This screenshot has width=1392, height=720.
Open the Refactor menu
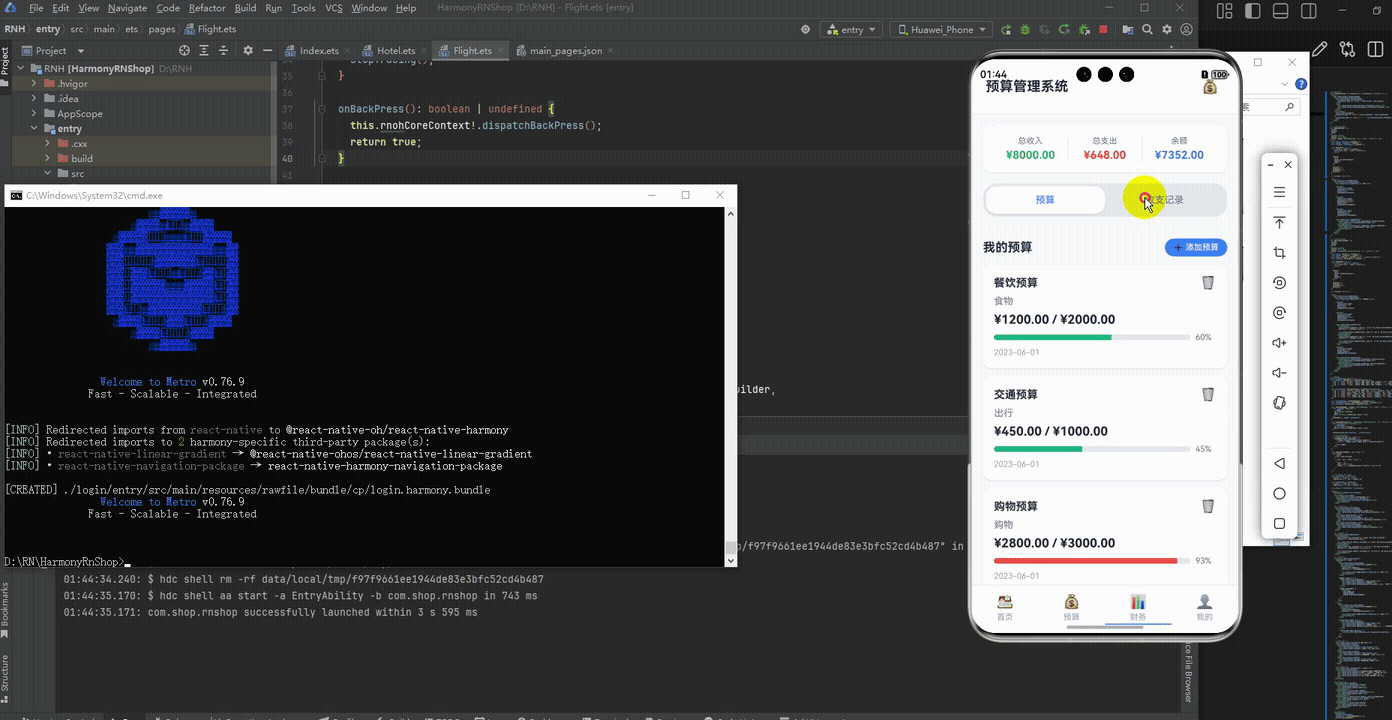pos(207,8)
